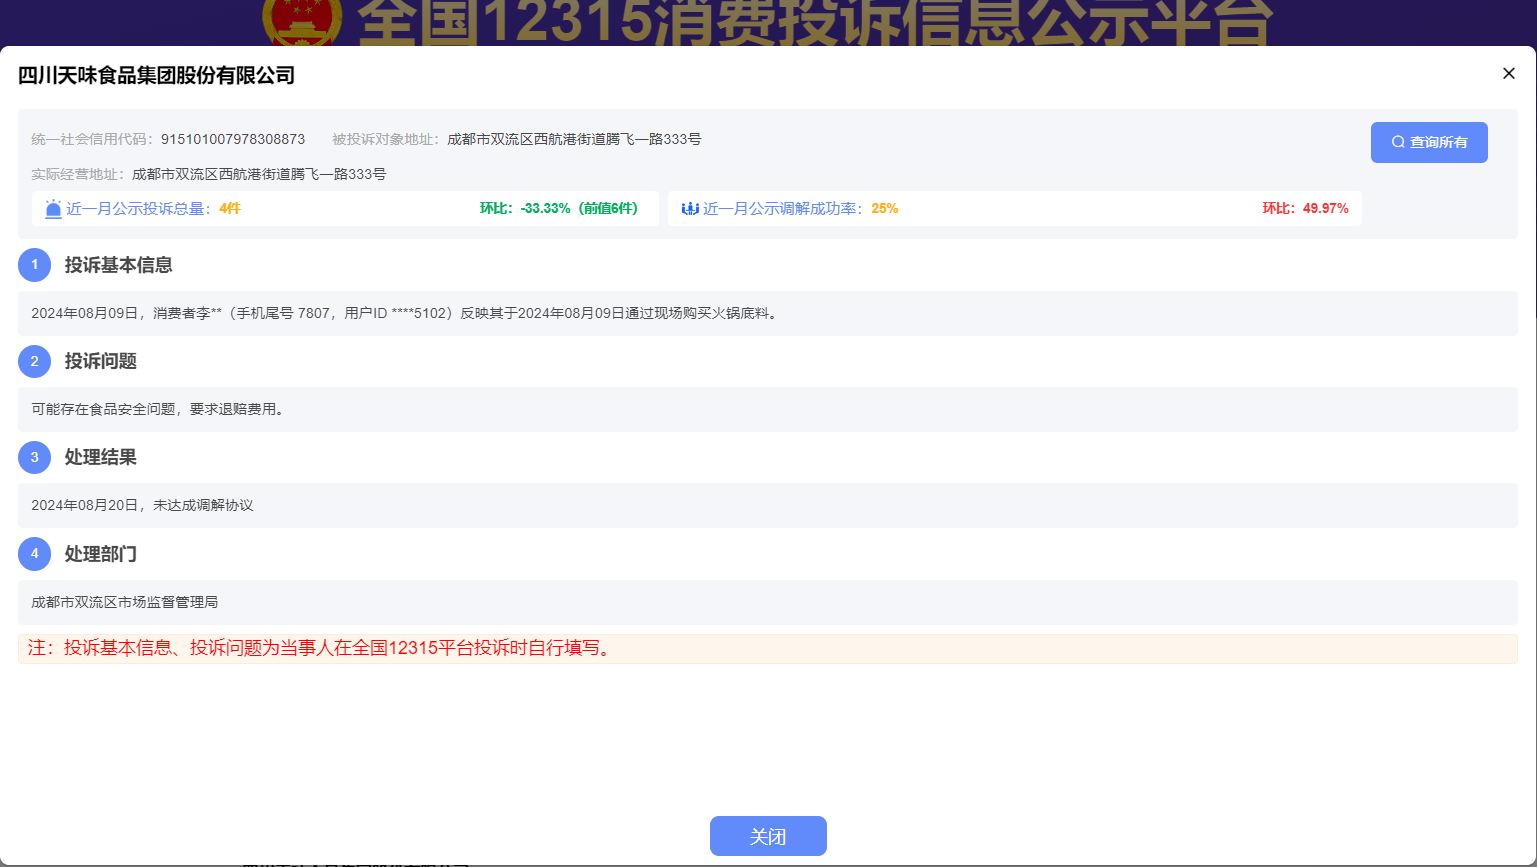Click the 投诉基本信息 heading
Image resolution: width=1537 pixels, height=867 pixels.
tap(119, 265)
